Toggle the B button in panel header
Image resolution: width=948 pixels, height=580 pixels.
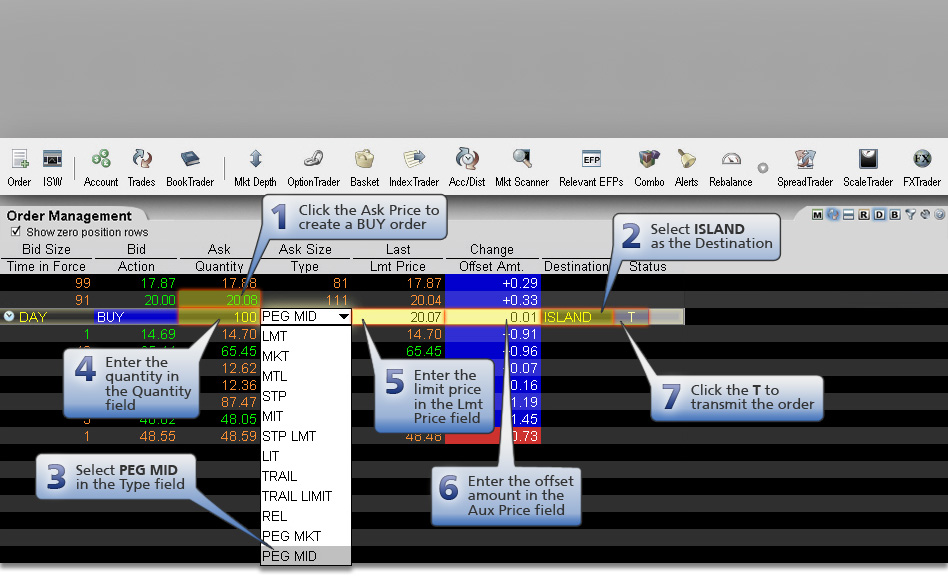(895, 215)
